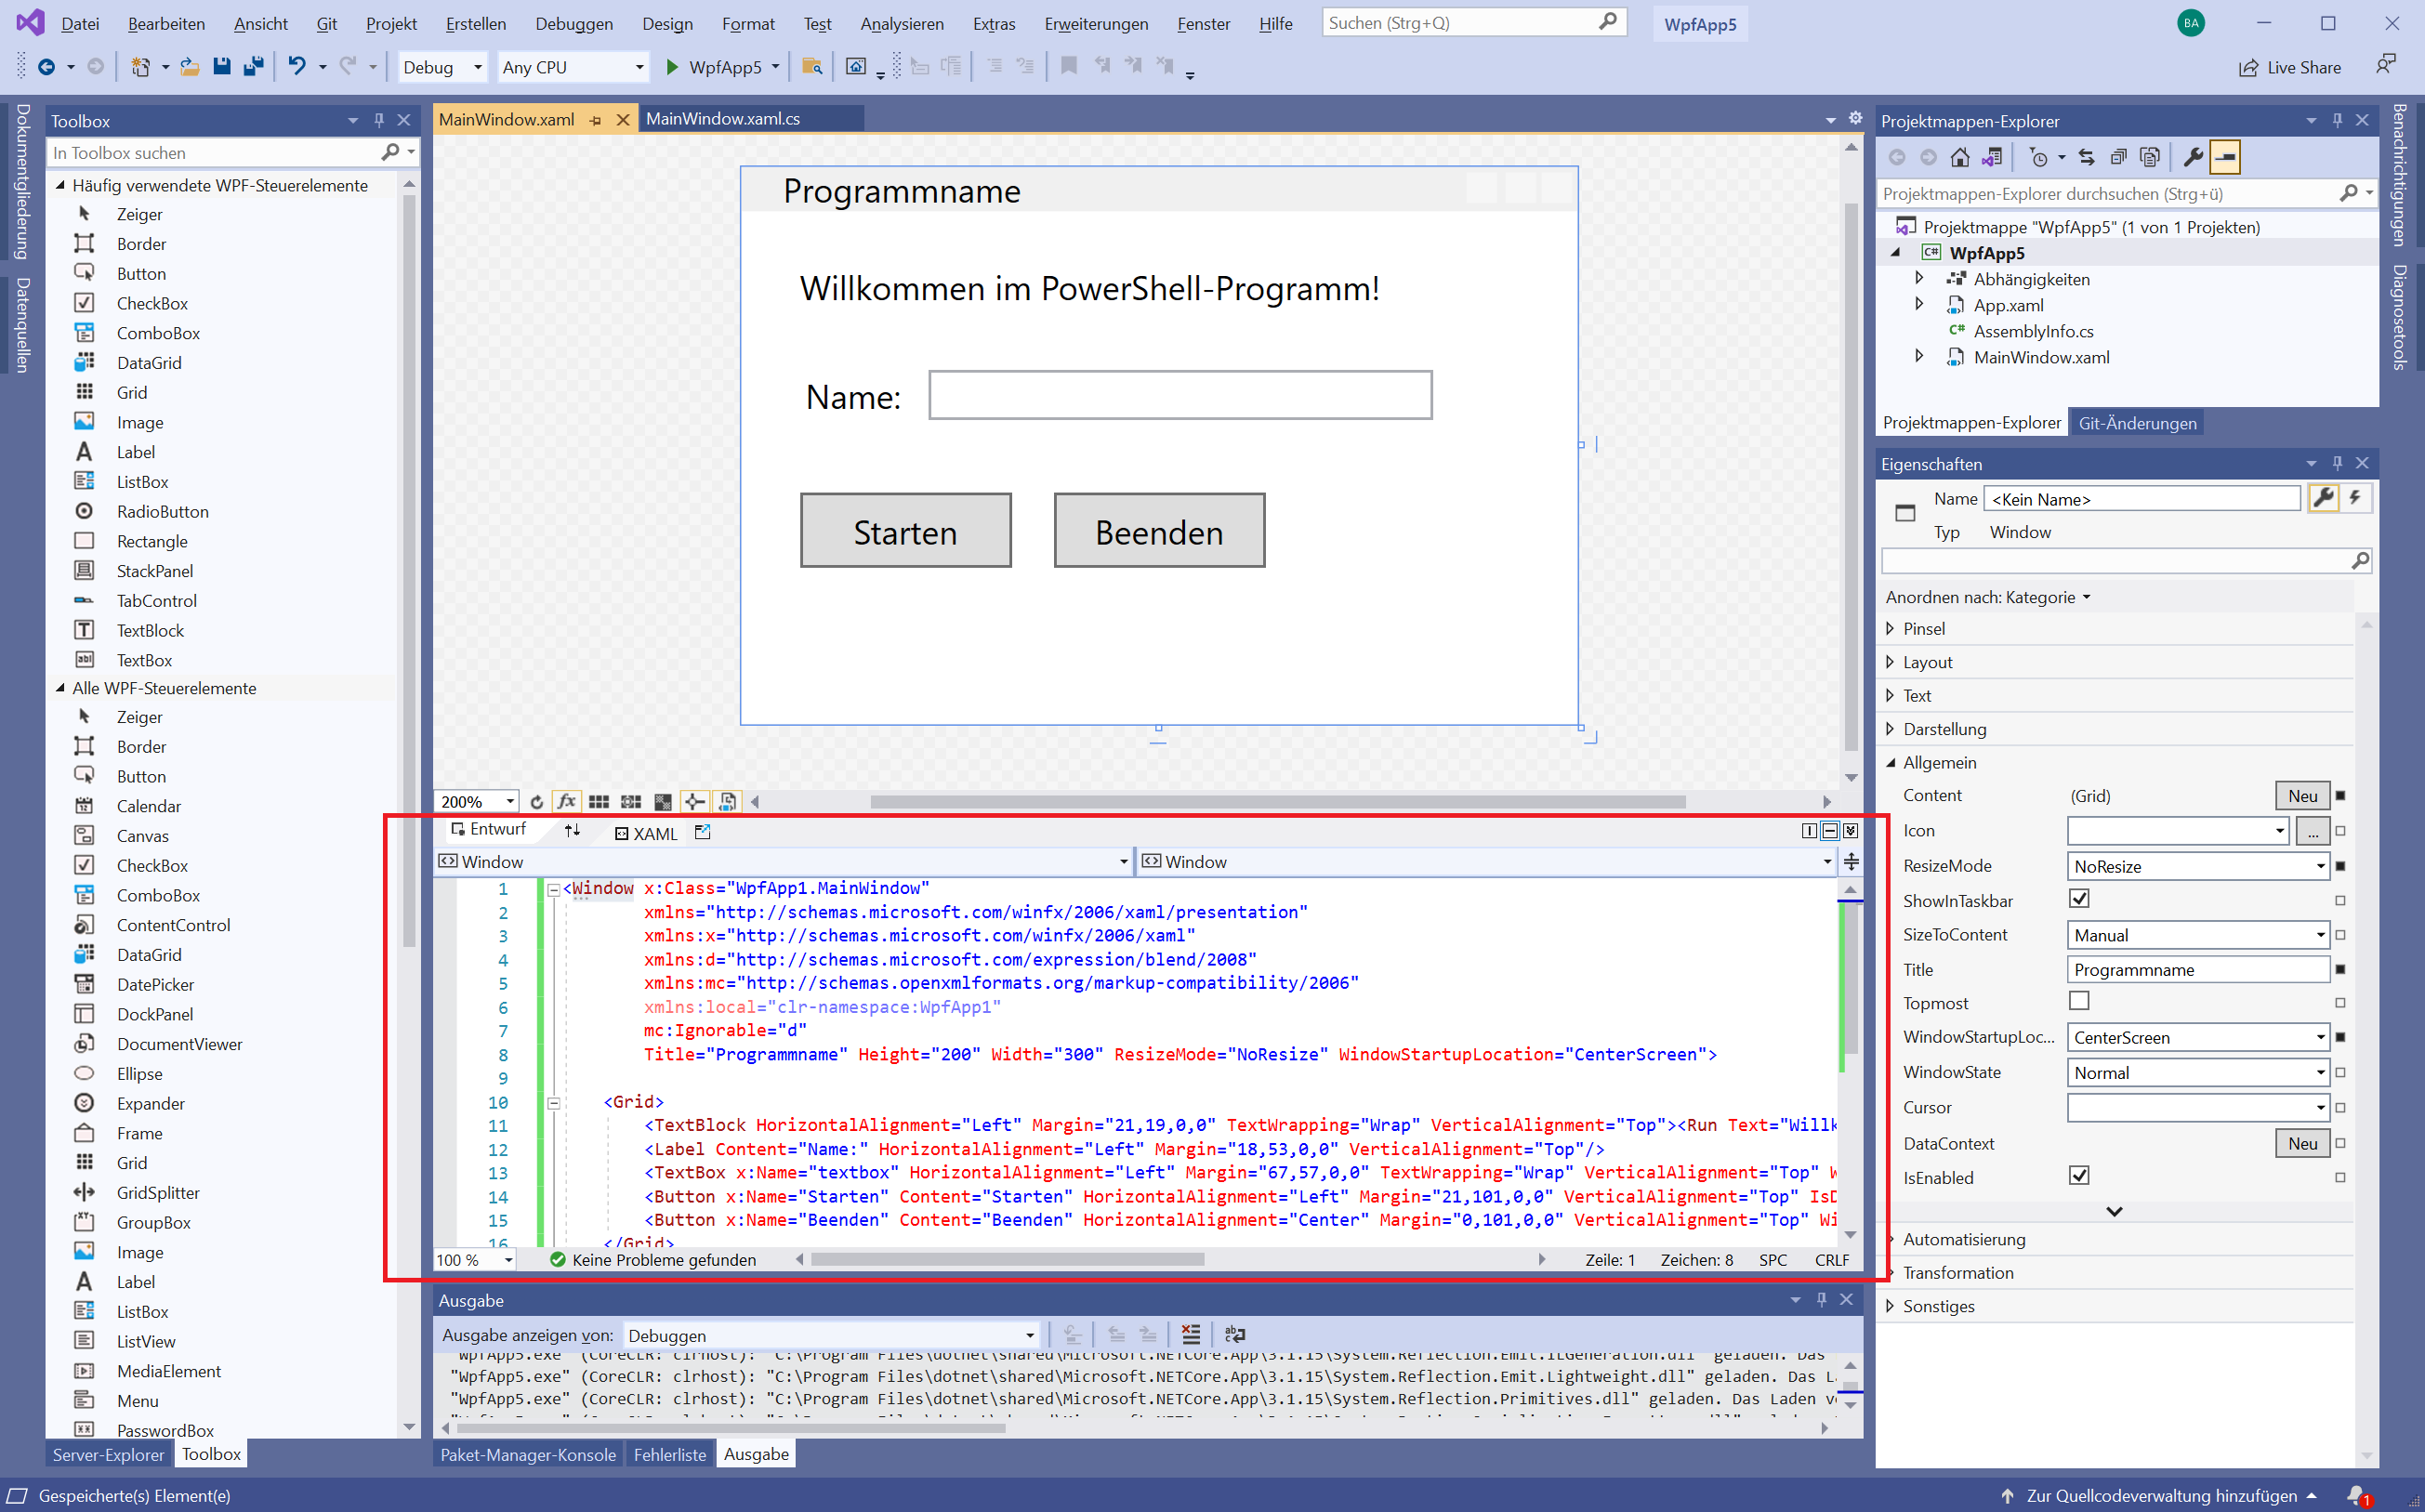
Task: Click the Speichern (save) icon in the toolbar
Action: [222, 66]
